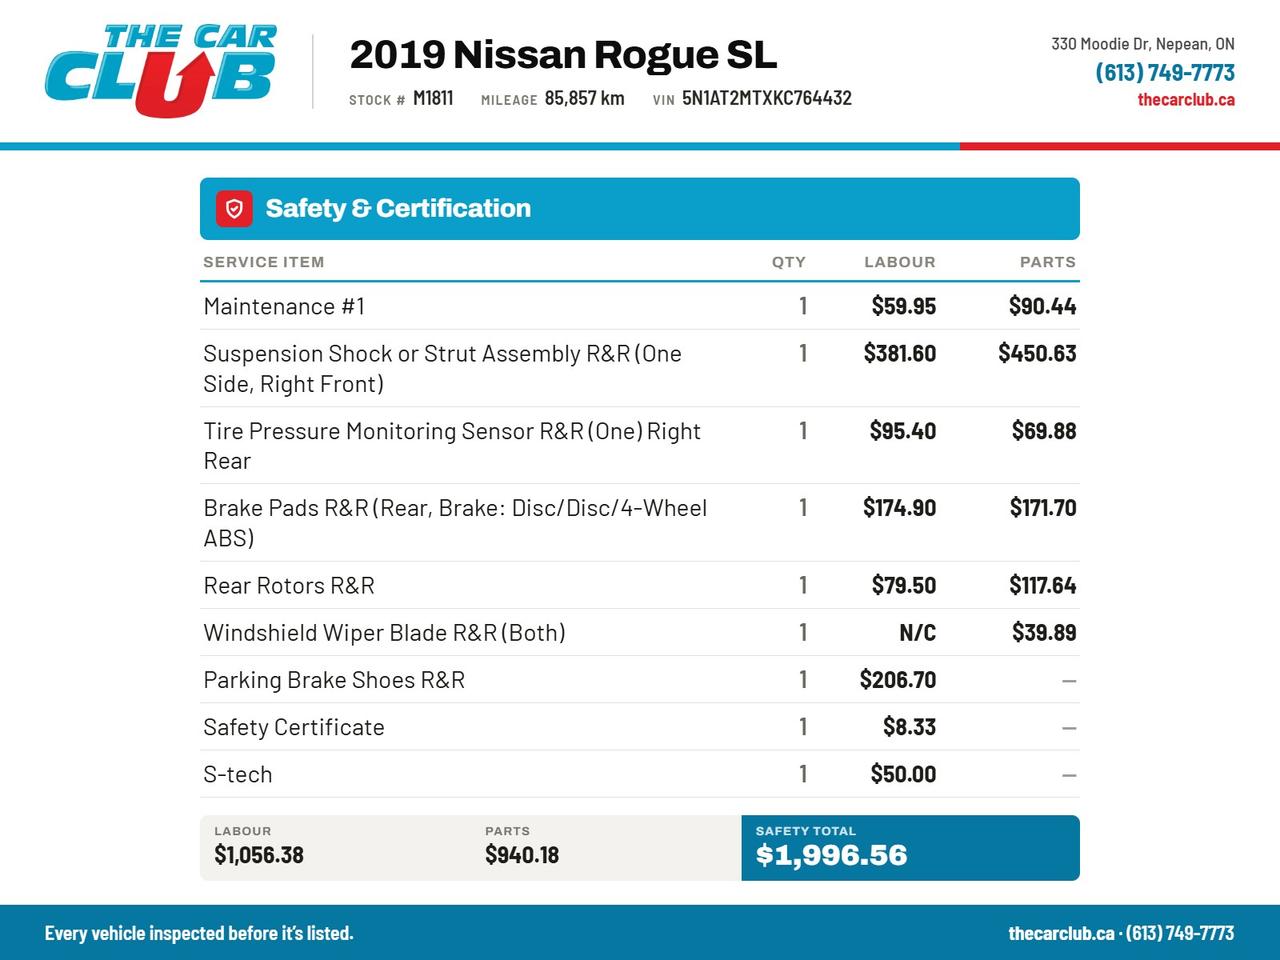Click the safety total $1,996.56
1280x960 pixels.
(x=832, y=855)
